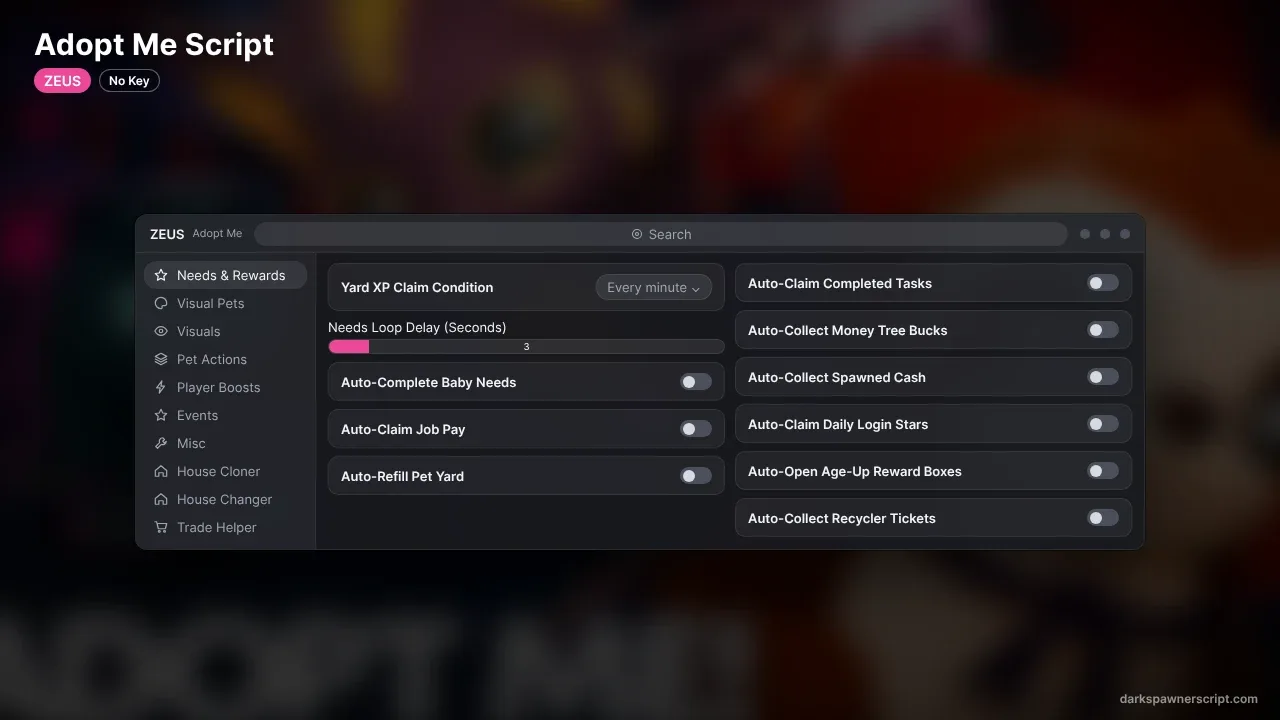
Task: Click the Needs Loop Delay slider
Action: 526,347
